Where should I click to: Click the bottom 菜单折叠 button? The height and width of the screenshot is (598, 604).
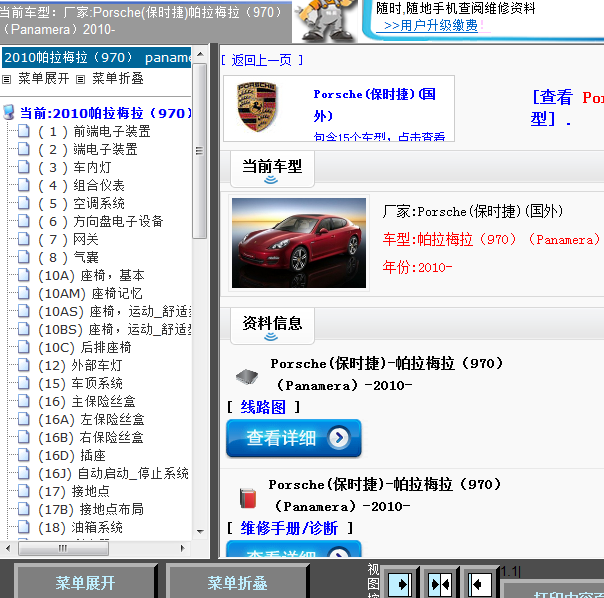(237, 582)
